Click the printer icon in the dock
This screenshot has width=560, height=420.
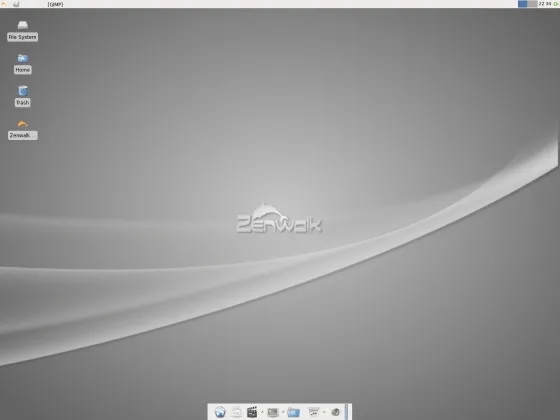click(314, 412)
